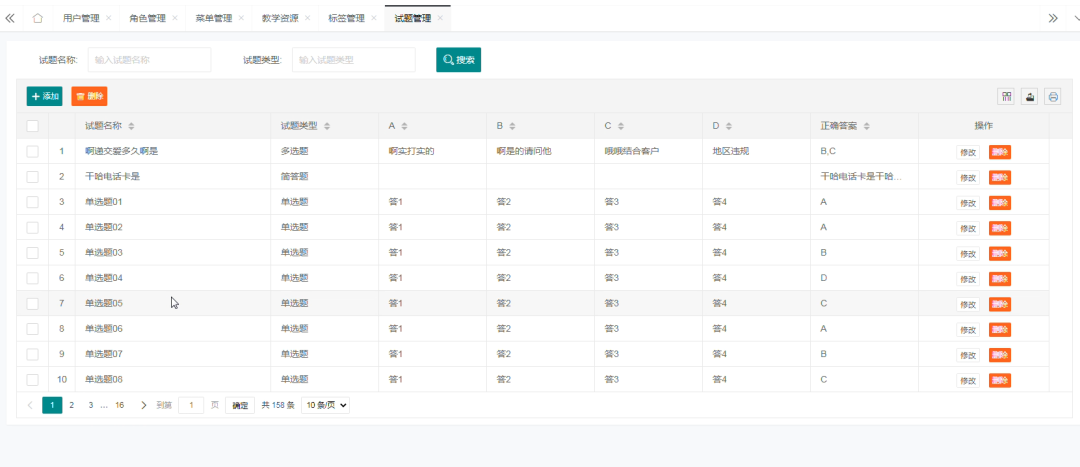The width and height of the screenshot is (1080, 467).
Task: Close the 标签管理 tab
Action: click(373, 18)
